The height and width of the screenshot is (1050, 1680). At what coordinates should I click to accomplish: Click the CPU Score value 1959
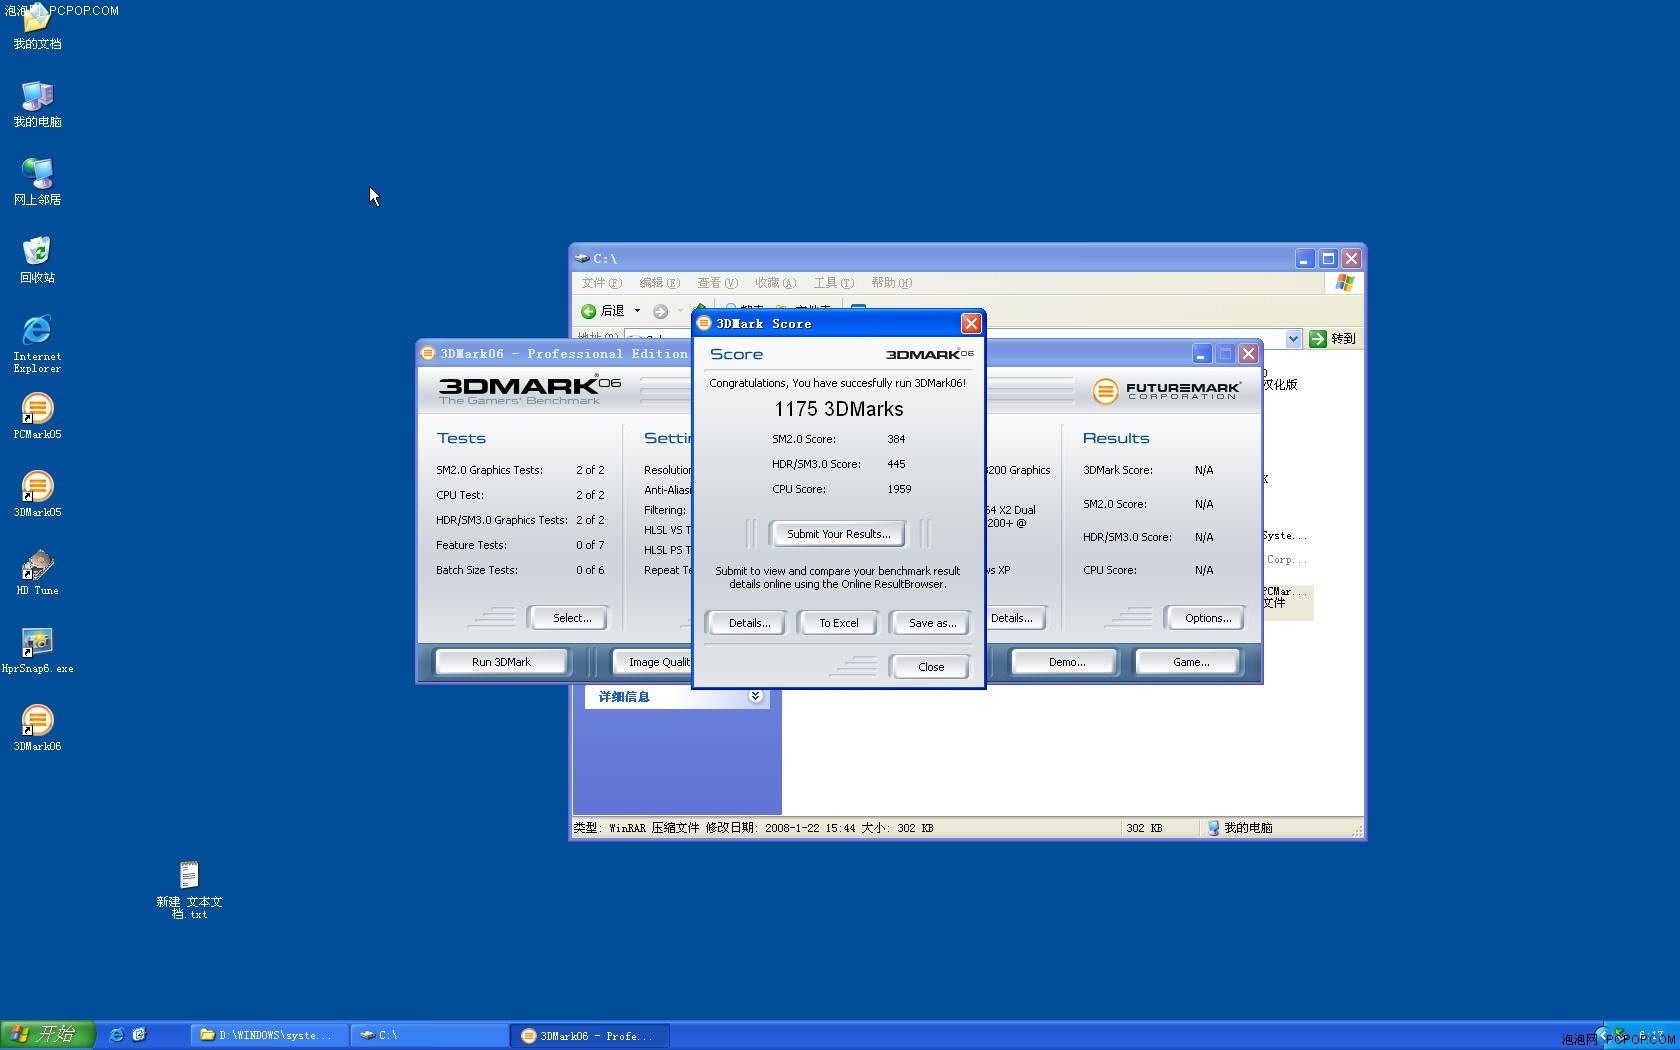(x=899, y=489)
